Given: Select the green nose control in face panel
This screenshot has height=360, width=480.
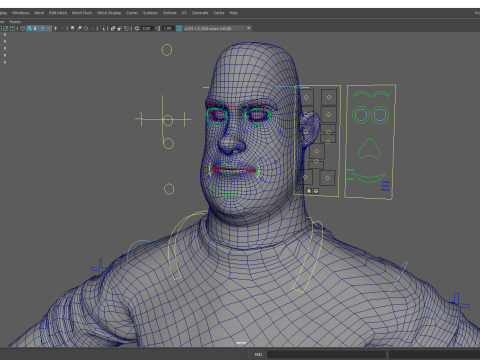Looking at the screenshot, I should (369, 149).
